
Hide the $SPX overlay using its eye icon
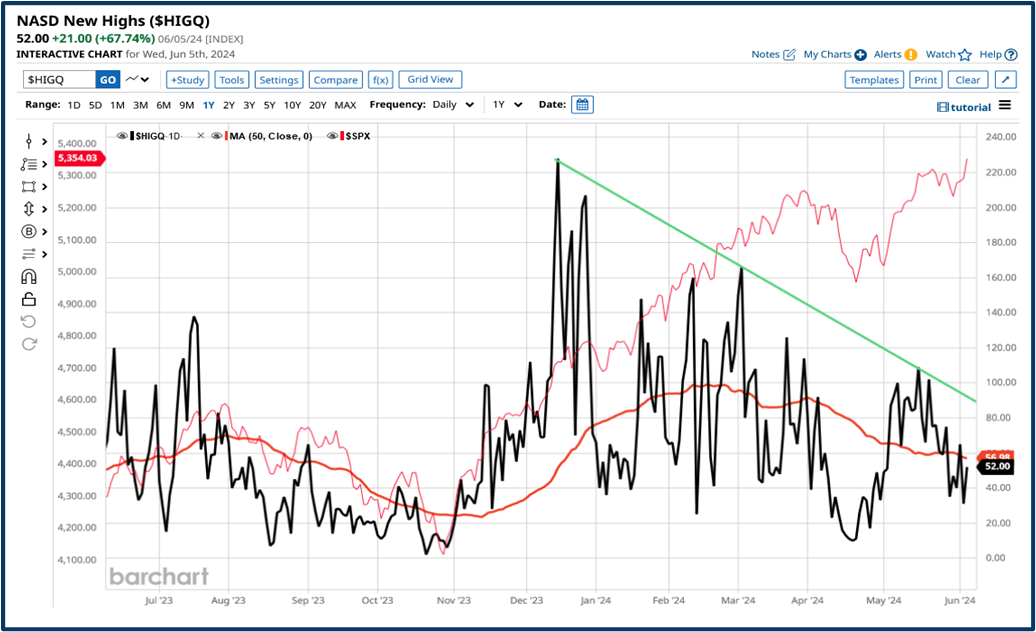[331, 134]
